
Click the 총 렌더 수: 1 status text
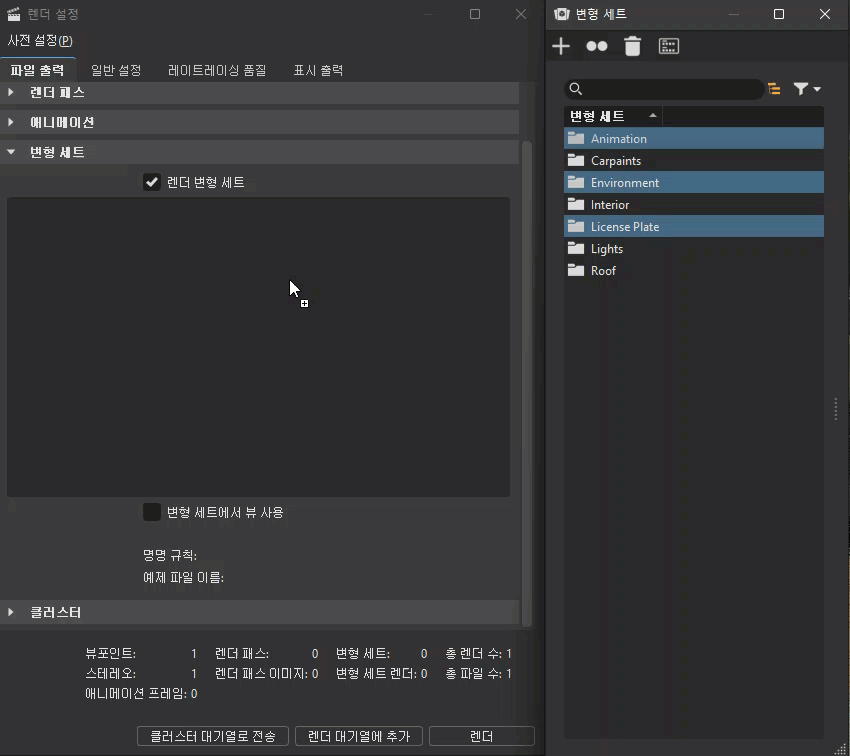[479, 654]
